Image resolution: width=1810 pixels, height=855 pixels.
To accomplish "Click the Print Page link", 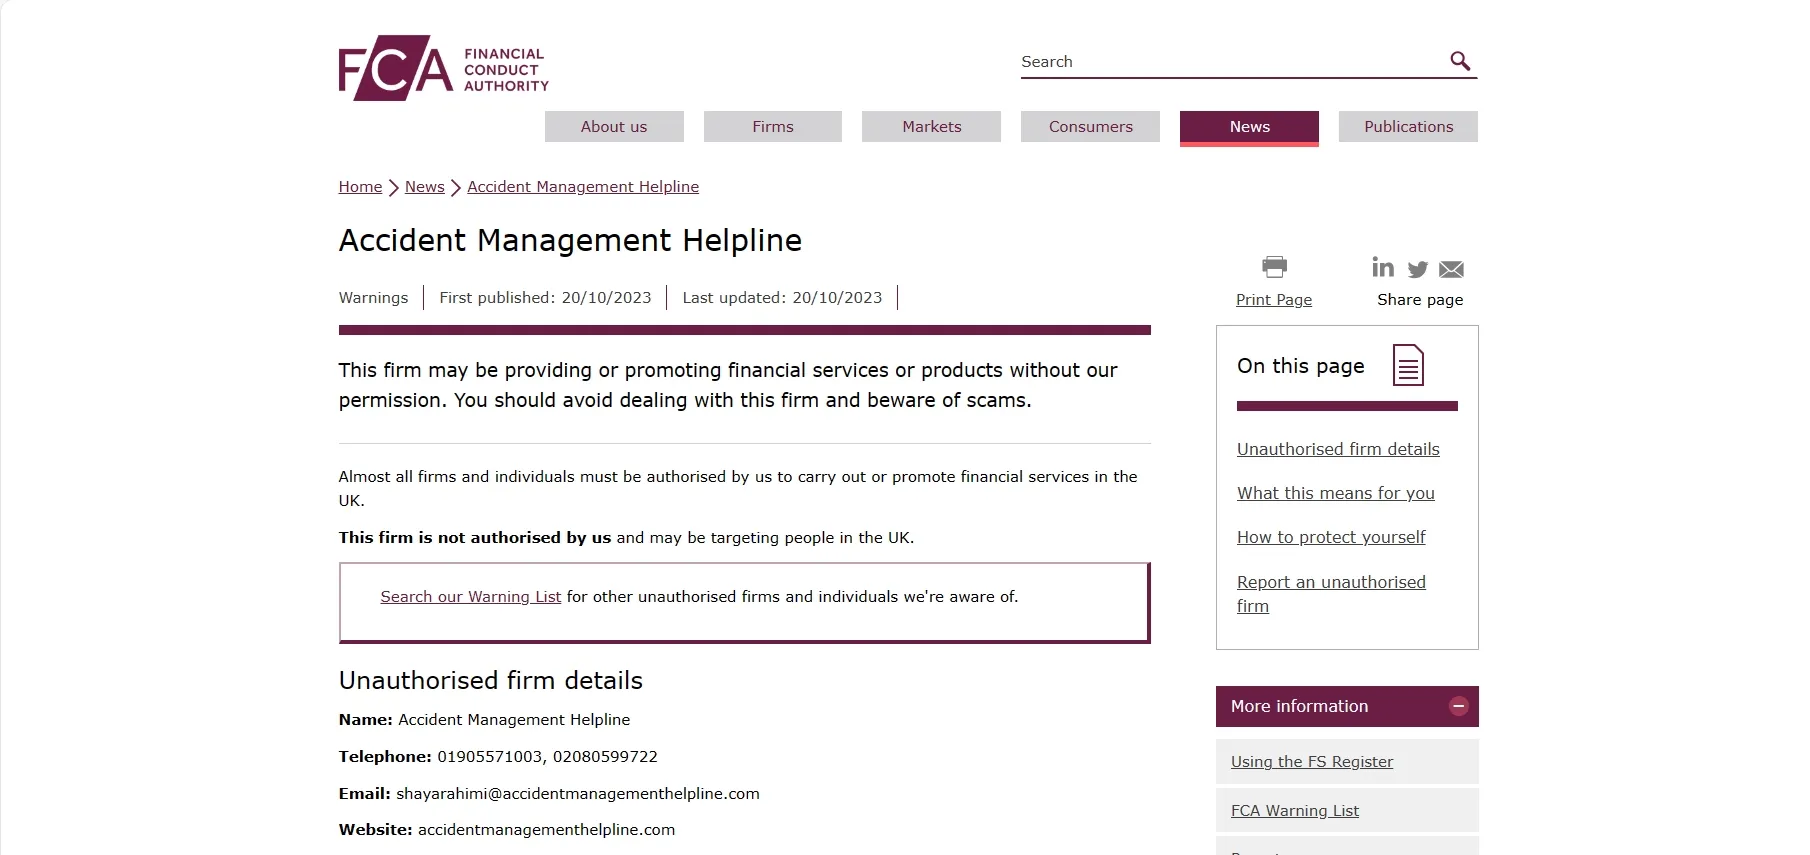I will point(1274,300).
